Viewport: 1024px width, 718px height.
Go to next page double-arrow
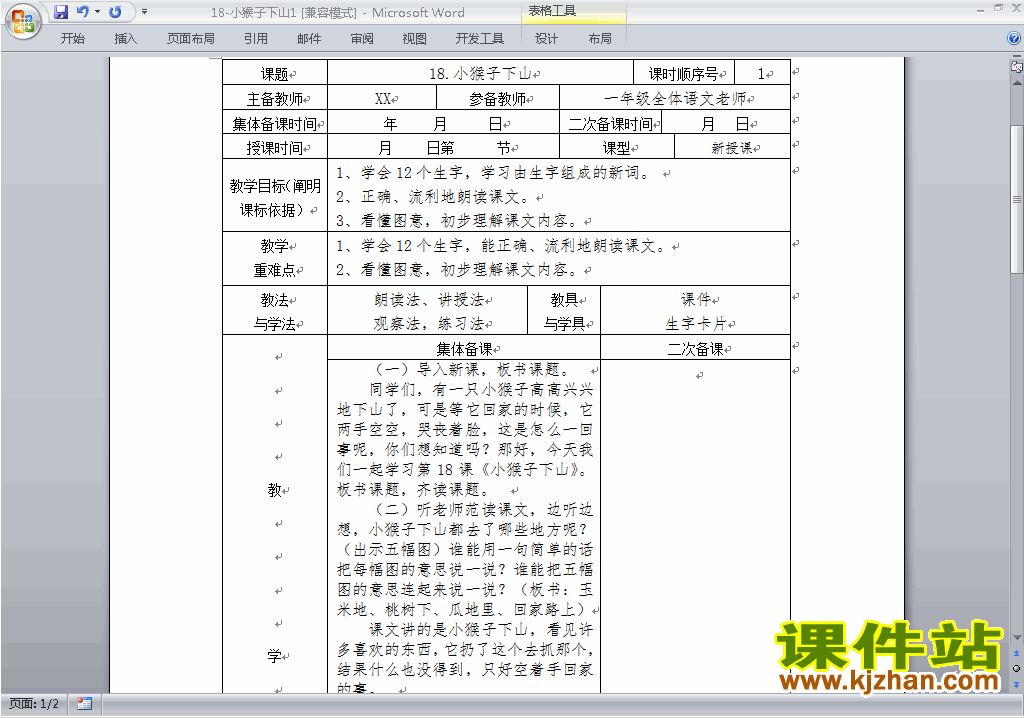coord(1016,684)
